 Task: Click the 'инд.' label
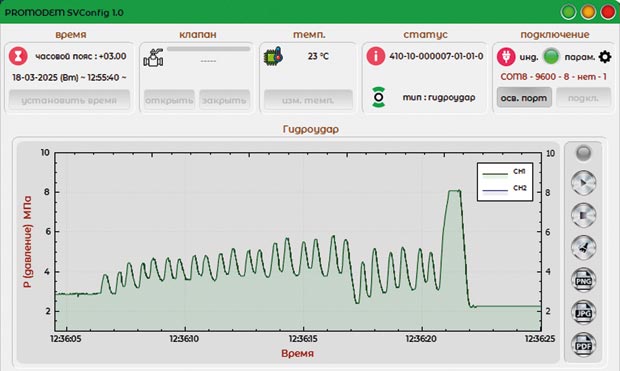click(x=529, y=57)
